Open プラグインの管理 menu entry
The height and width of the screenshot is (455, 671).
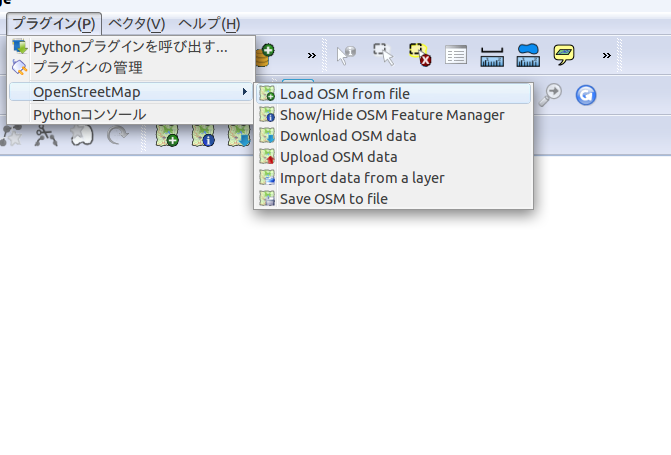tap(131, 67)
